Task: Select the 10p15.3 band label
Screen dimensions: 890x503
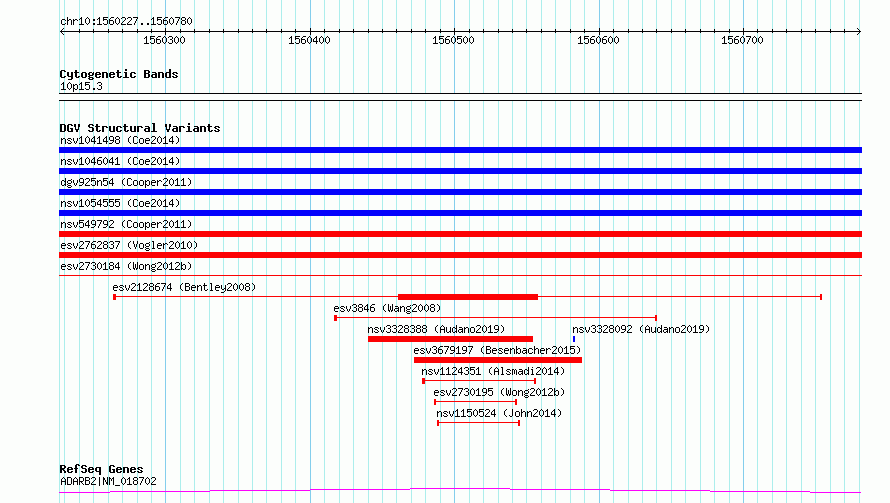Action: pyautogui.click(x=81, y=86)
